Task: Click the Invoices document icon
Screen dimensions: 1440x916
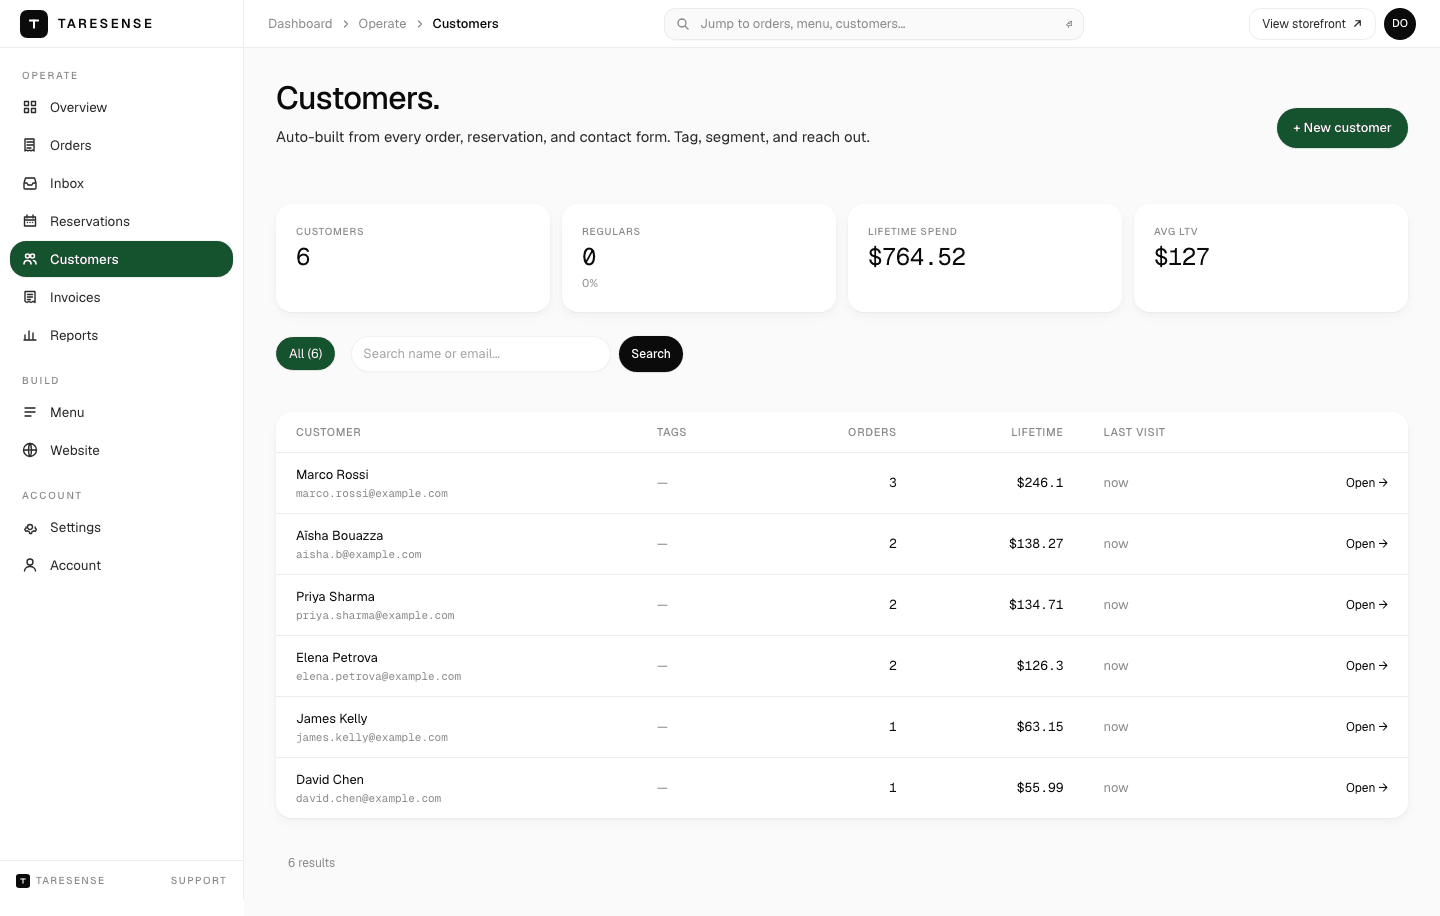Action: (x=30, y=297)
